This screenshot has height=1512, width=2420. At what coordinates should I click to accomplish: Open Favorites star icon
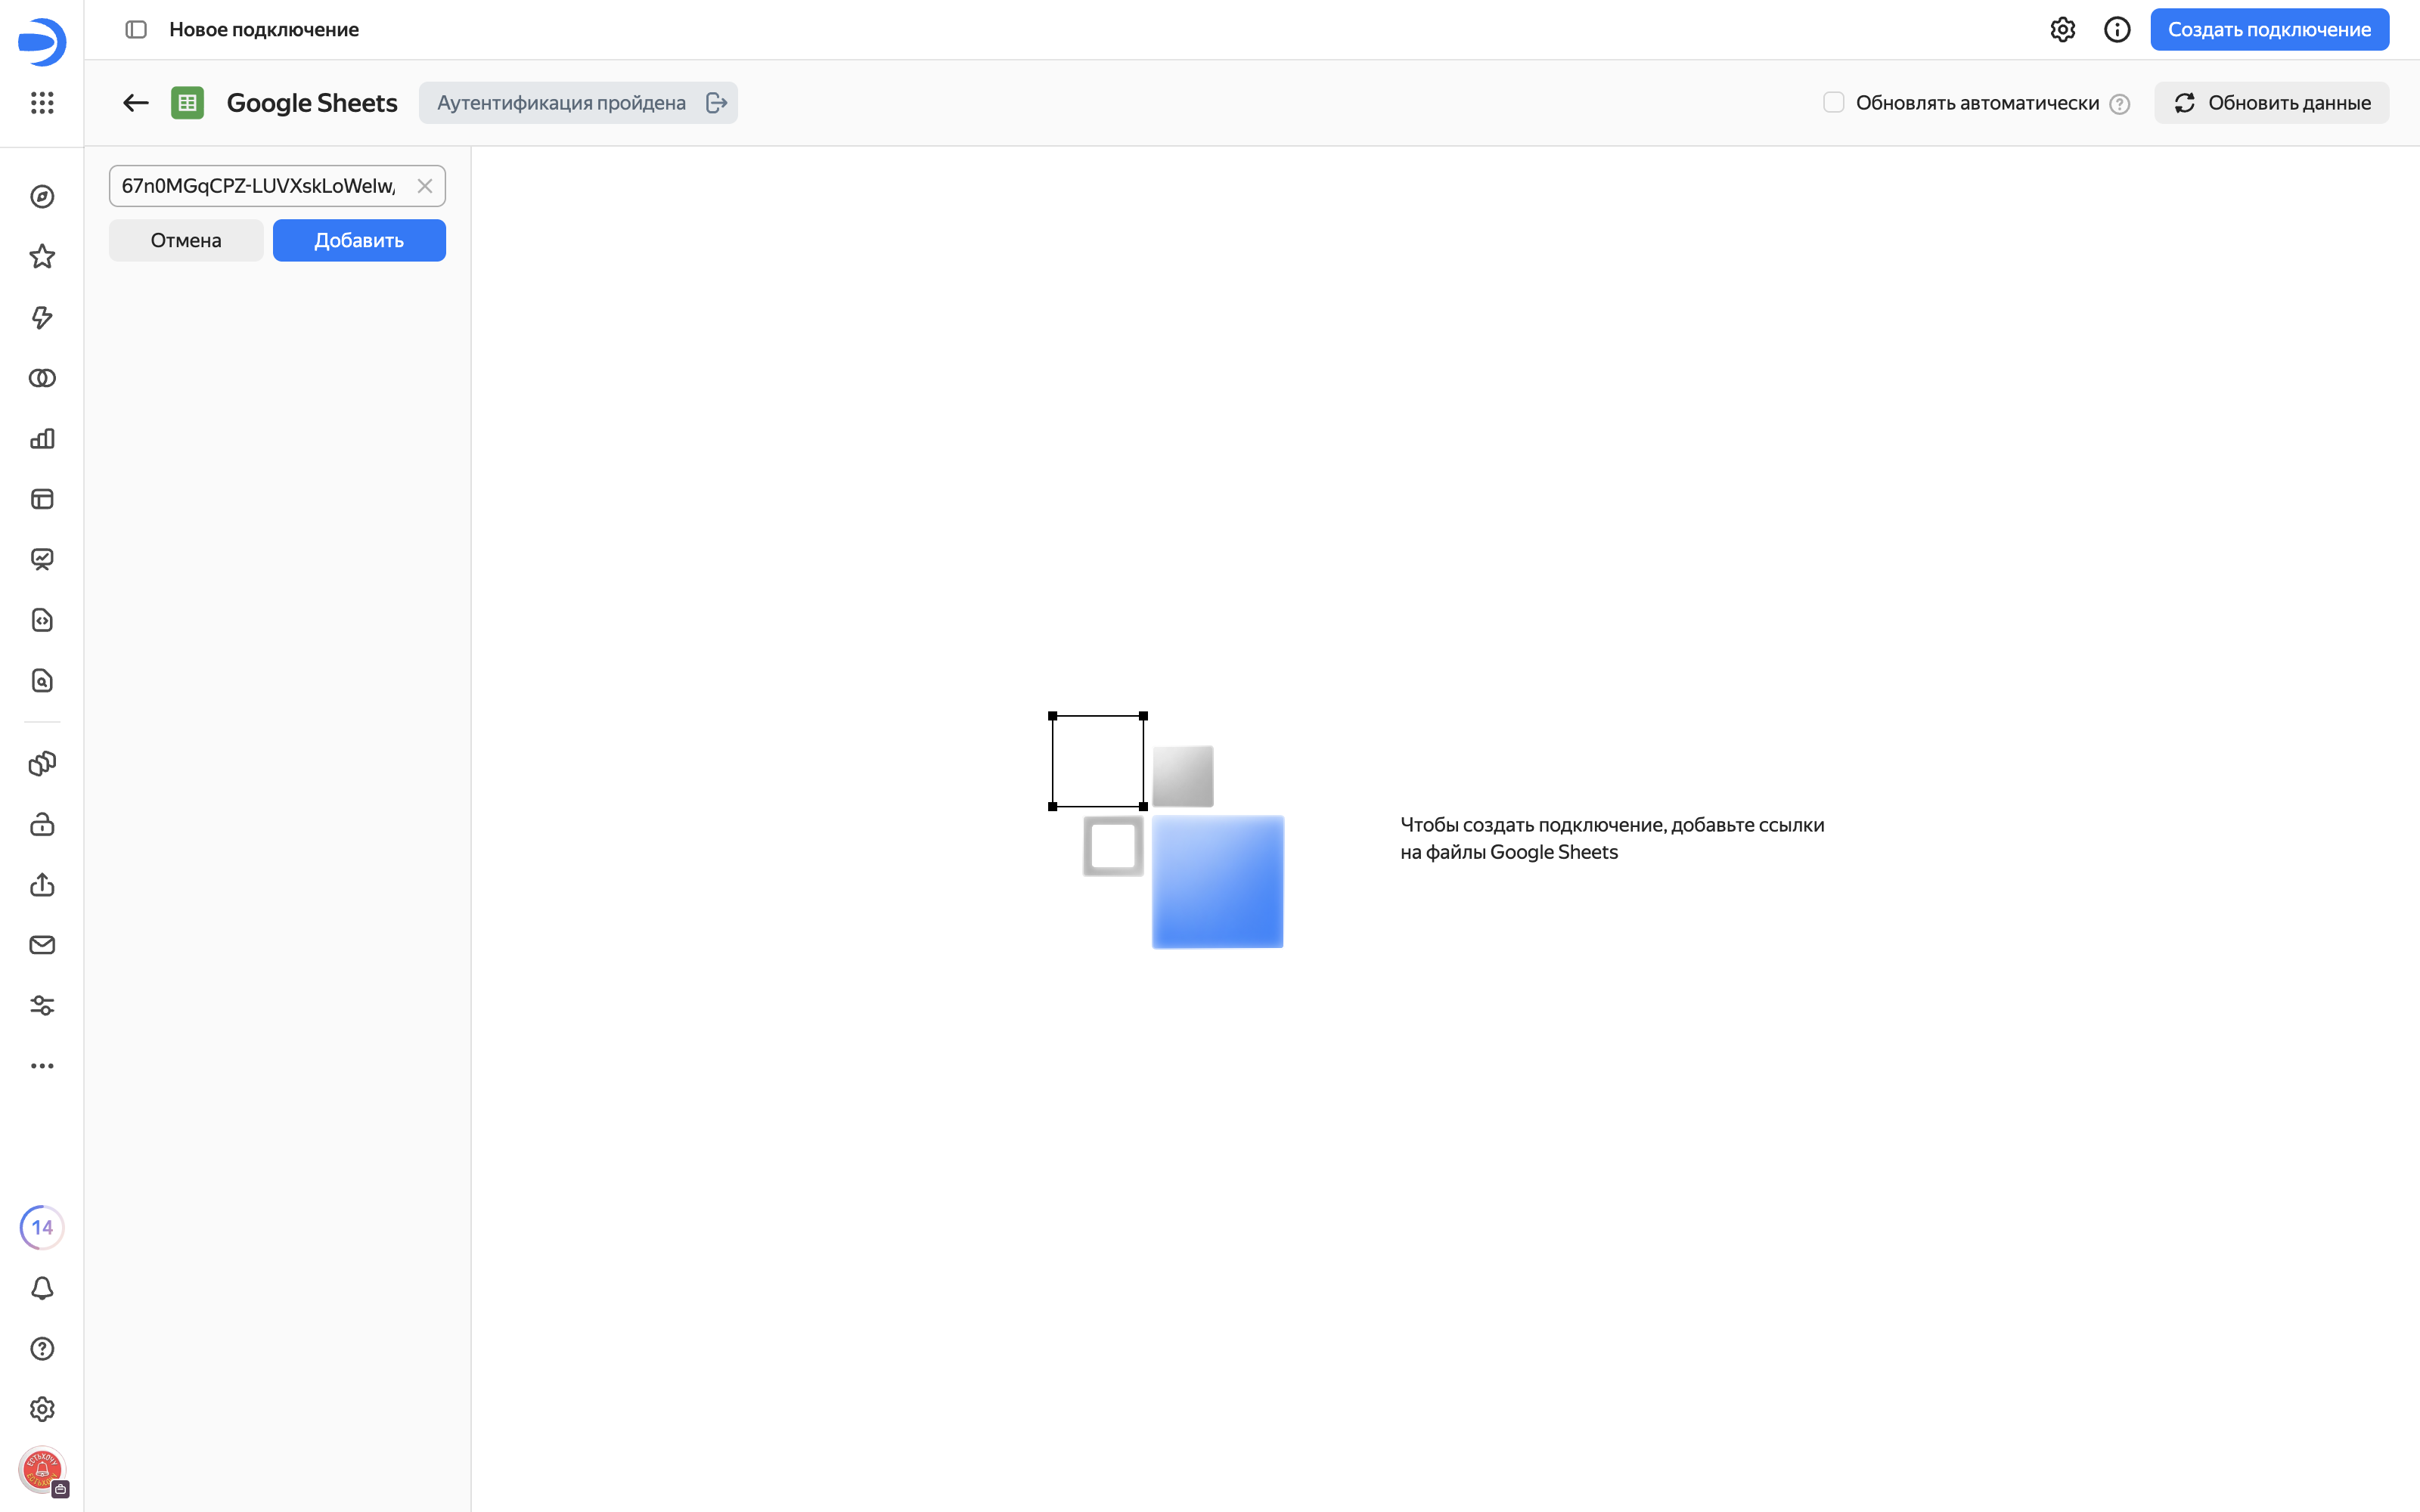coord(42,257)
